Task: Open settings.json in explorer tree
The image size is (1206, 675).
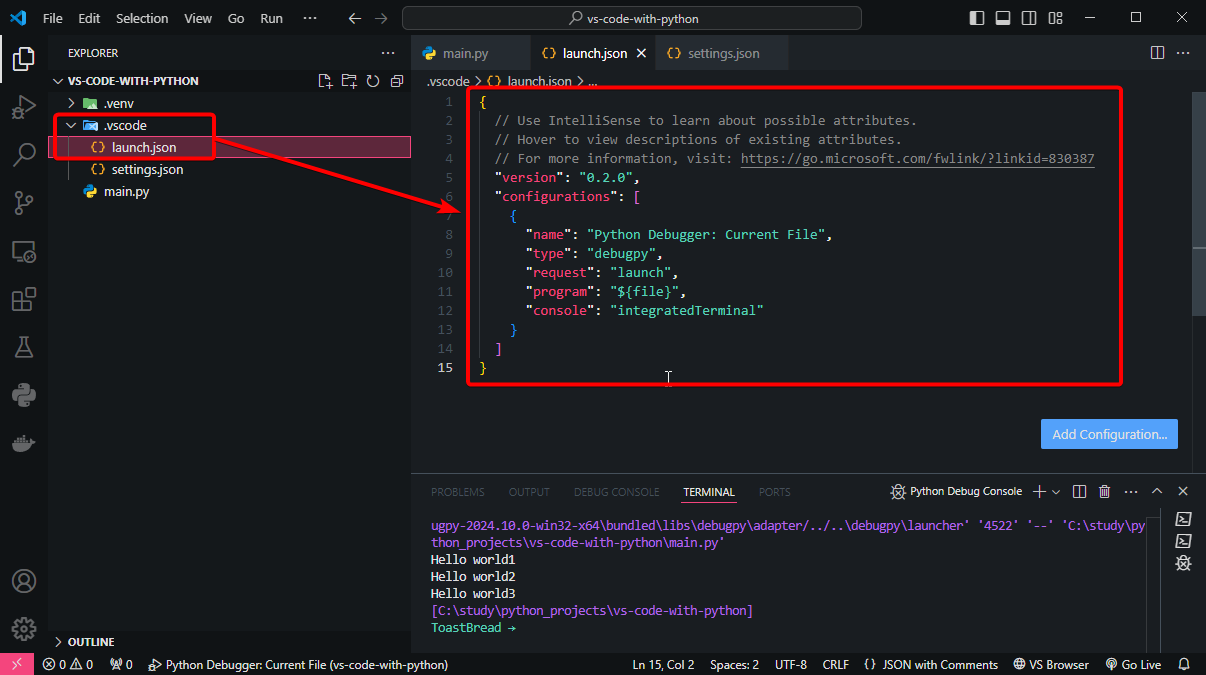Action: [147, 169]
